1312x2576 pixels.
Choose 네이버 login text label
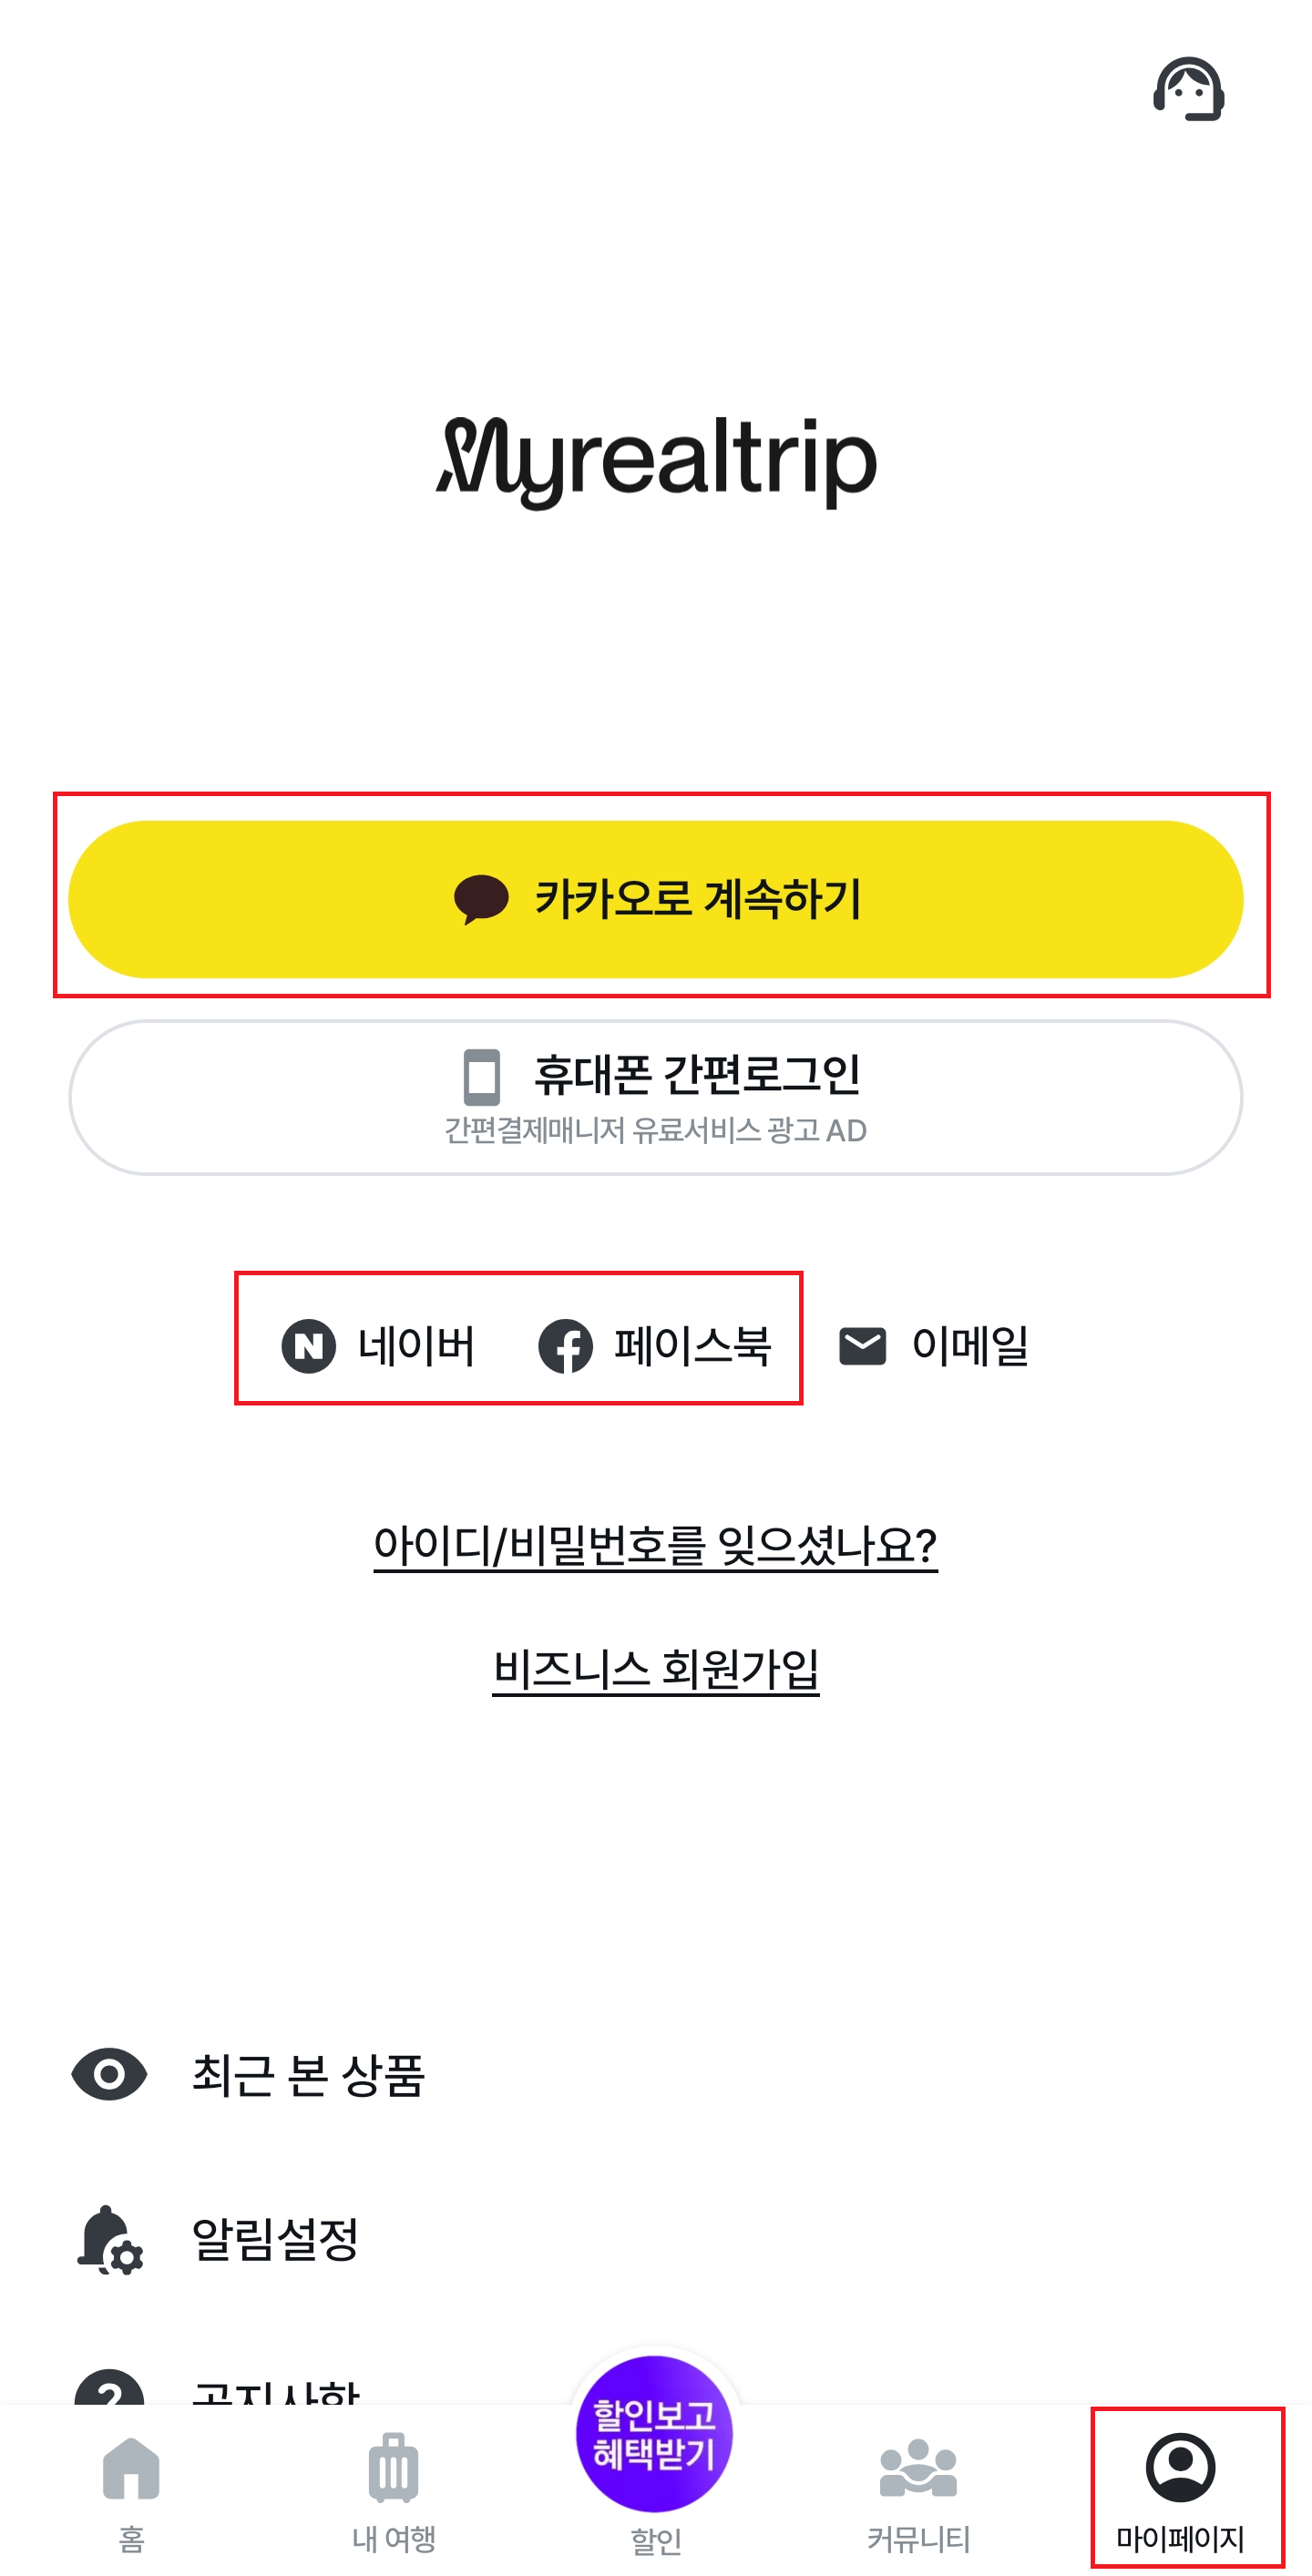coord(416,1346)
